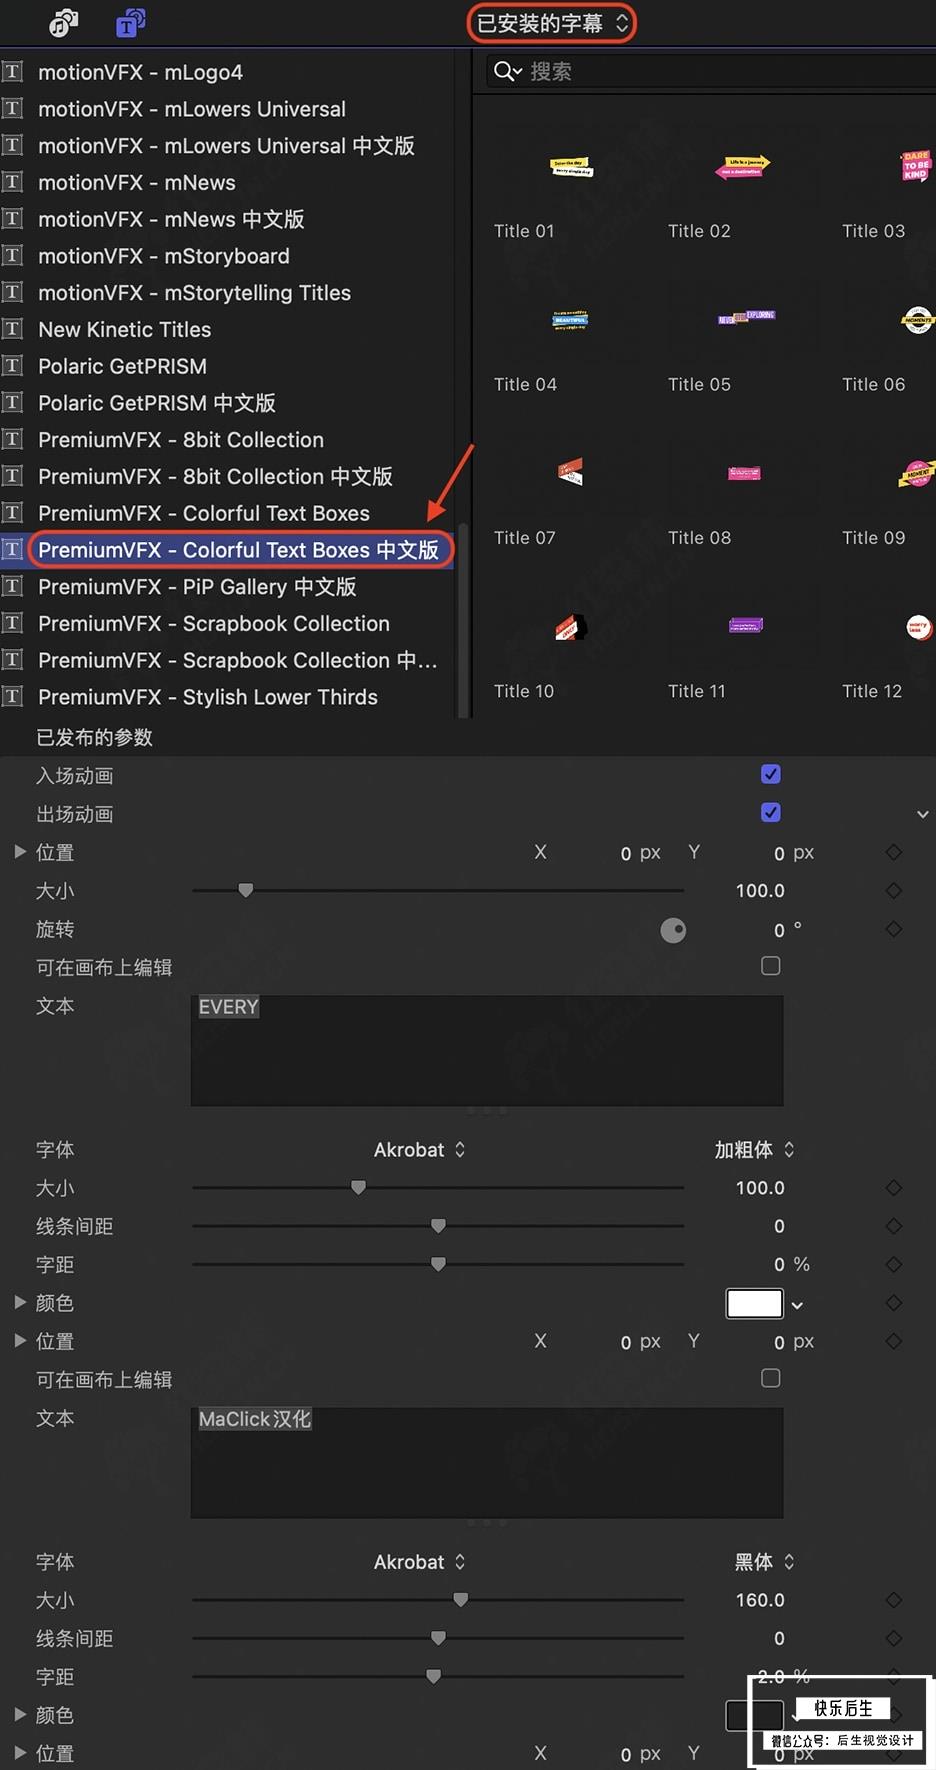Screen dimensions: 936x1770
Task: Select PremiumVFX - Colorful Text Boxes 中文版 category
Action: click(238, 550)
